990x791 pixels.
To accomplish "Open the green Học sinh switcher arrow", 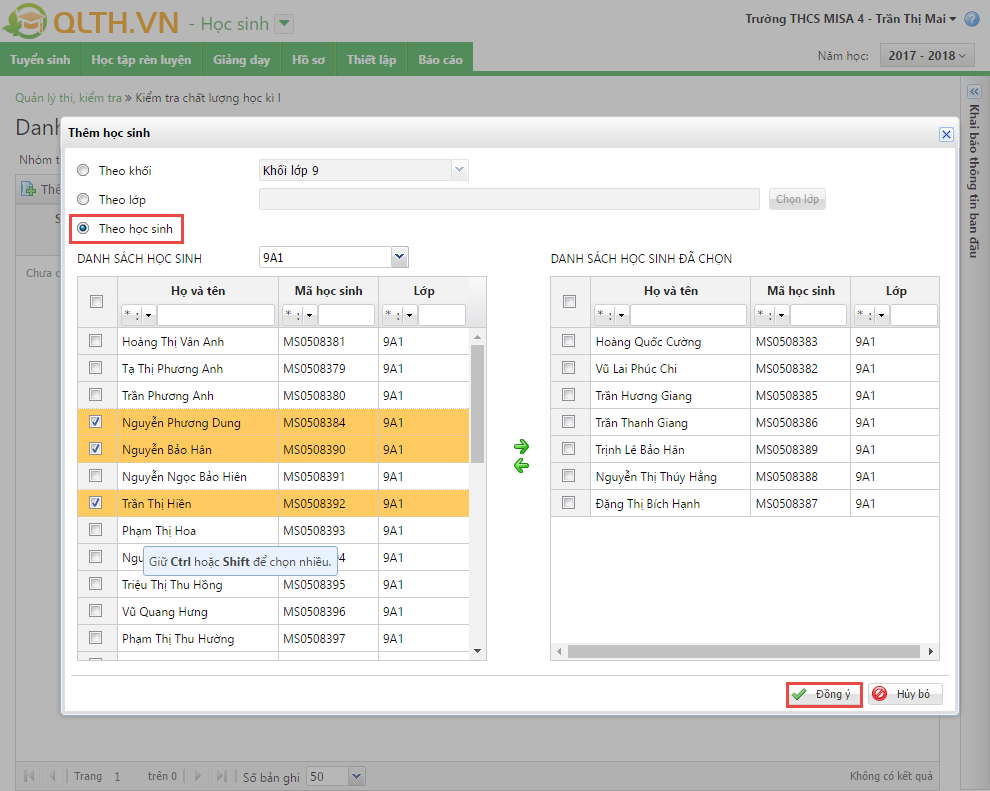I will (284, 23).
